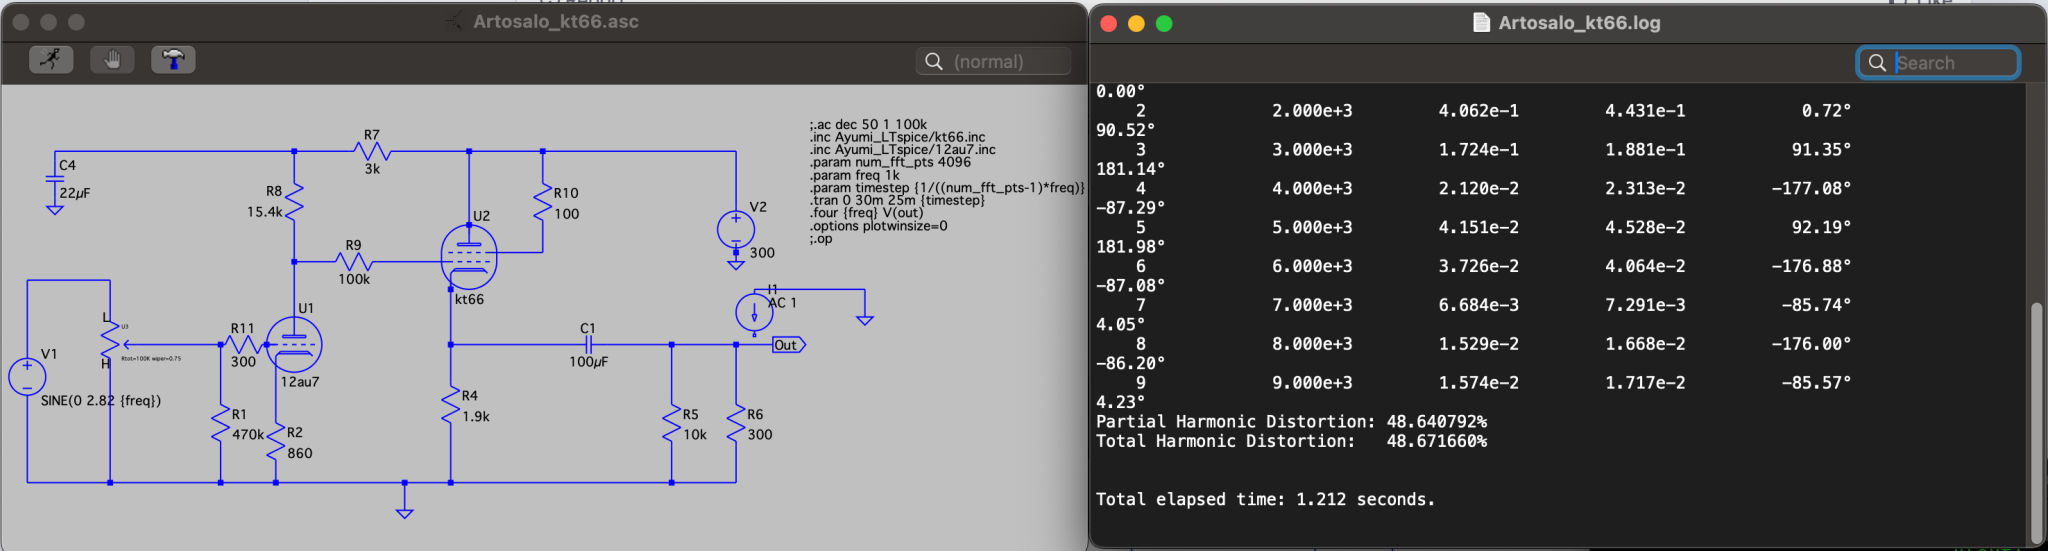
Task: Select resistor R7 3k symbol
Action: click(372, 152)
